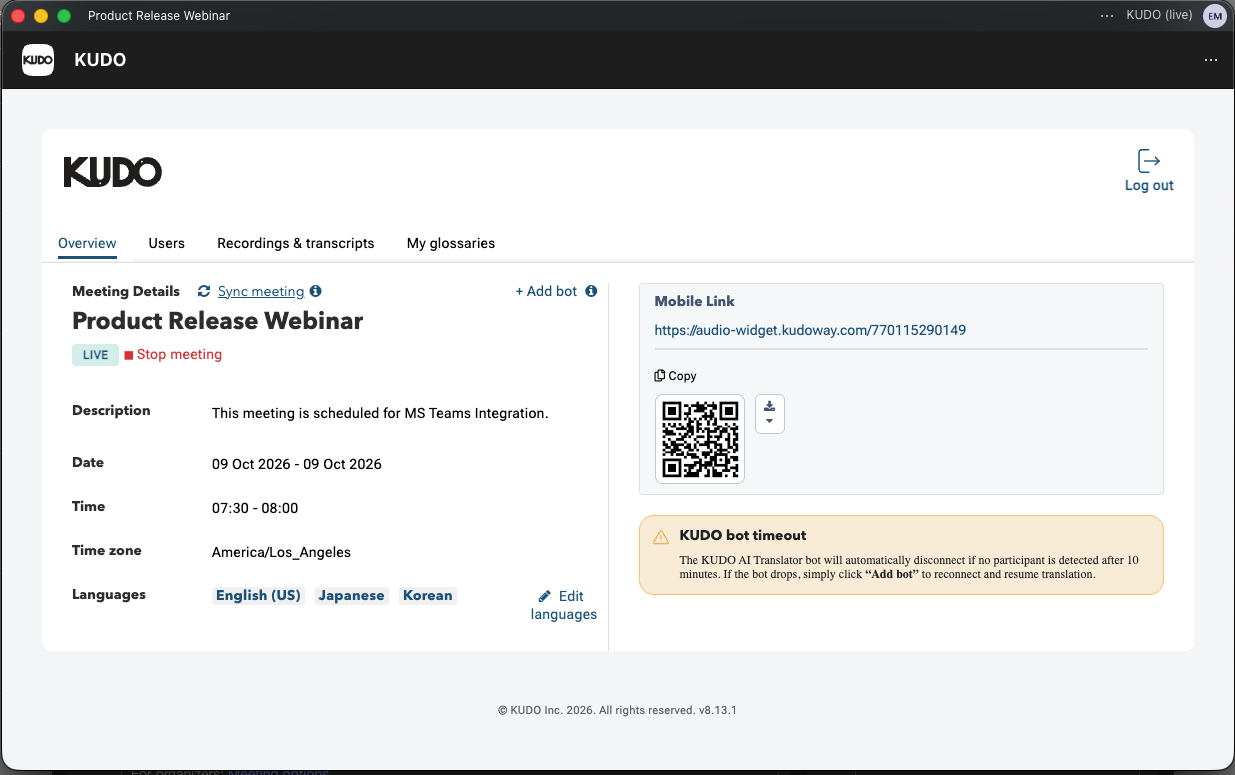Image resolution: width=1235 pixels, height=775 pixels.
Task: Copy the mobile link
Action: click(676, 376)
